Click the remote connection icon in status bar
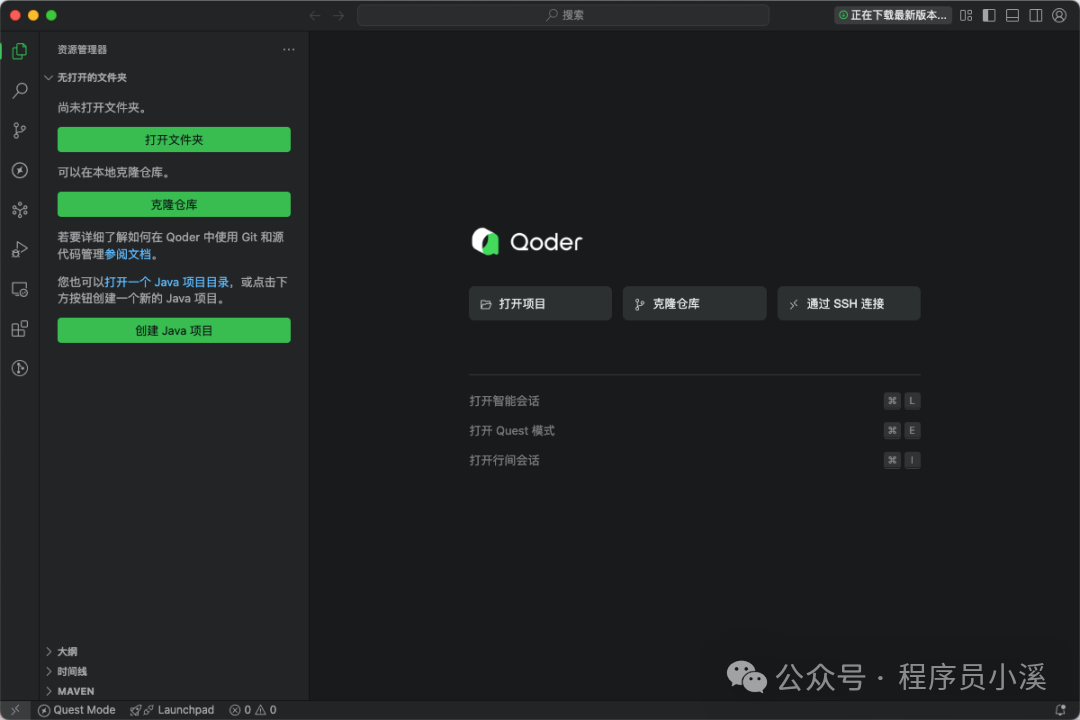1080x720 pixels. [x=15, y=710]
